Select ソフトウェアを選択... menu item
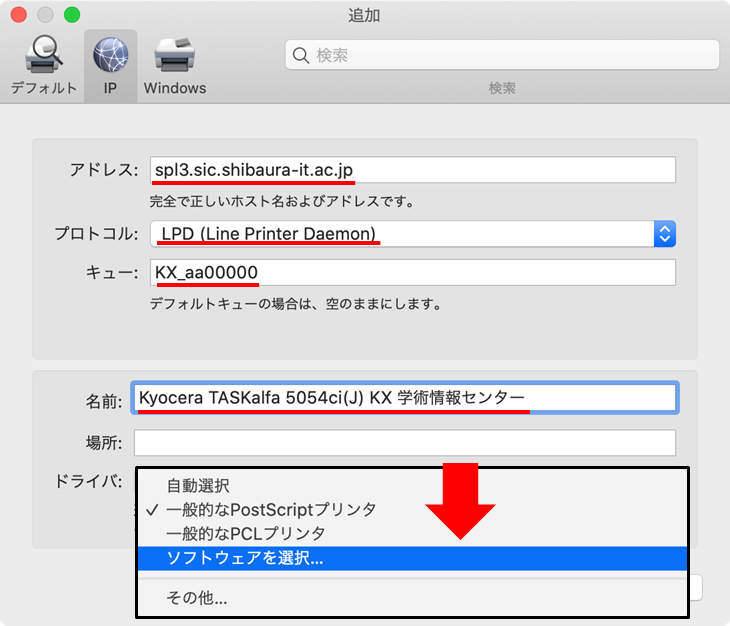 412,558
